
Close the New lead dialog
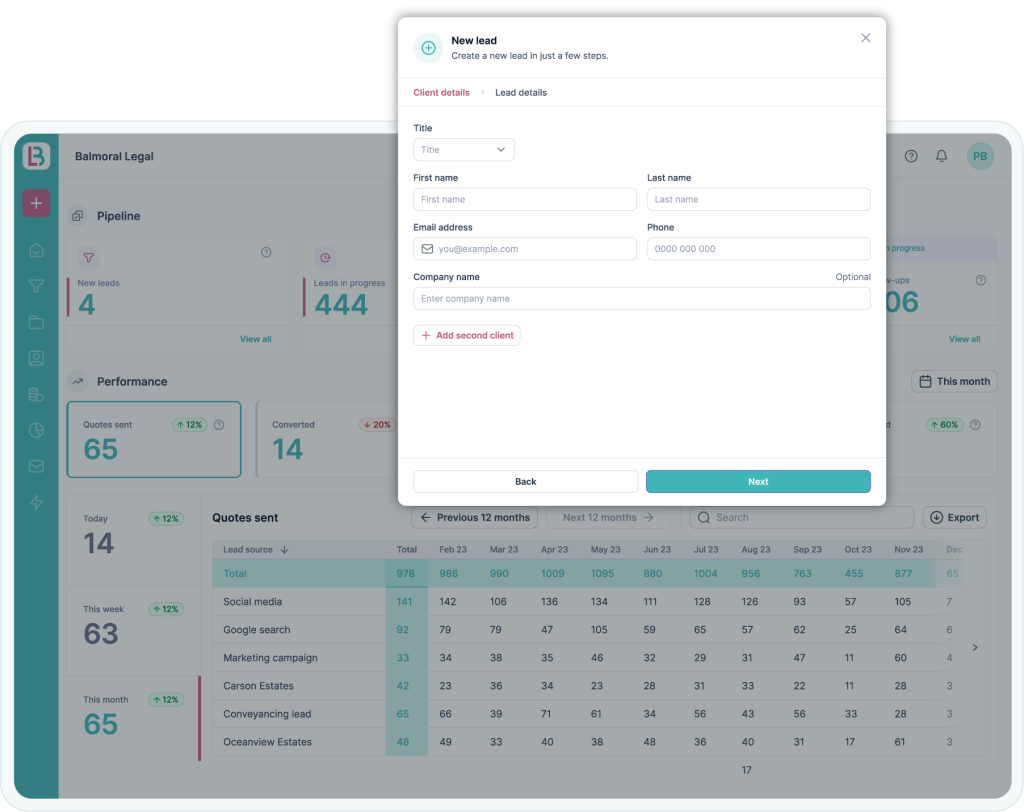coord(866,38)
